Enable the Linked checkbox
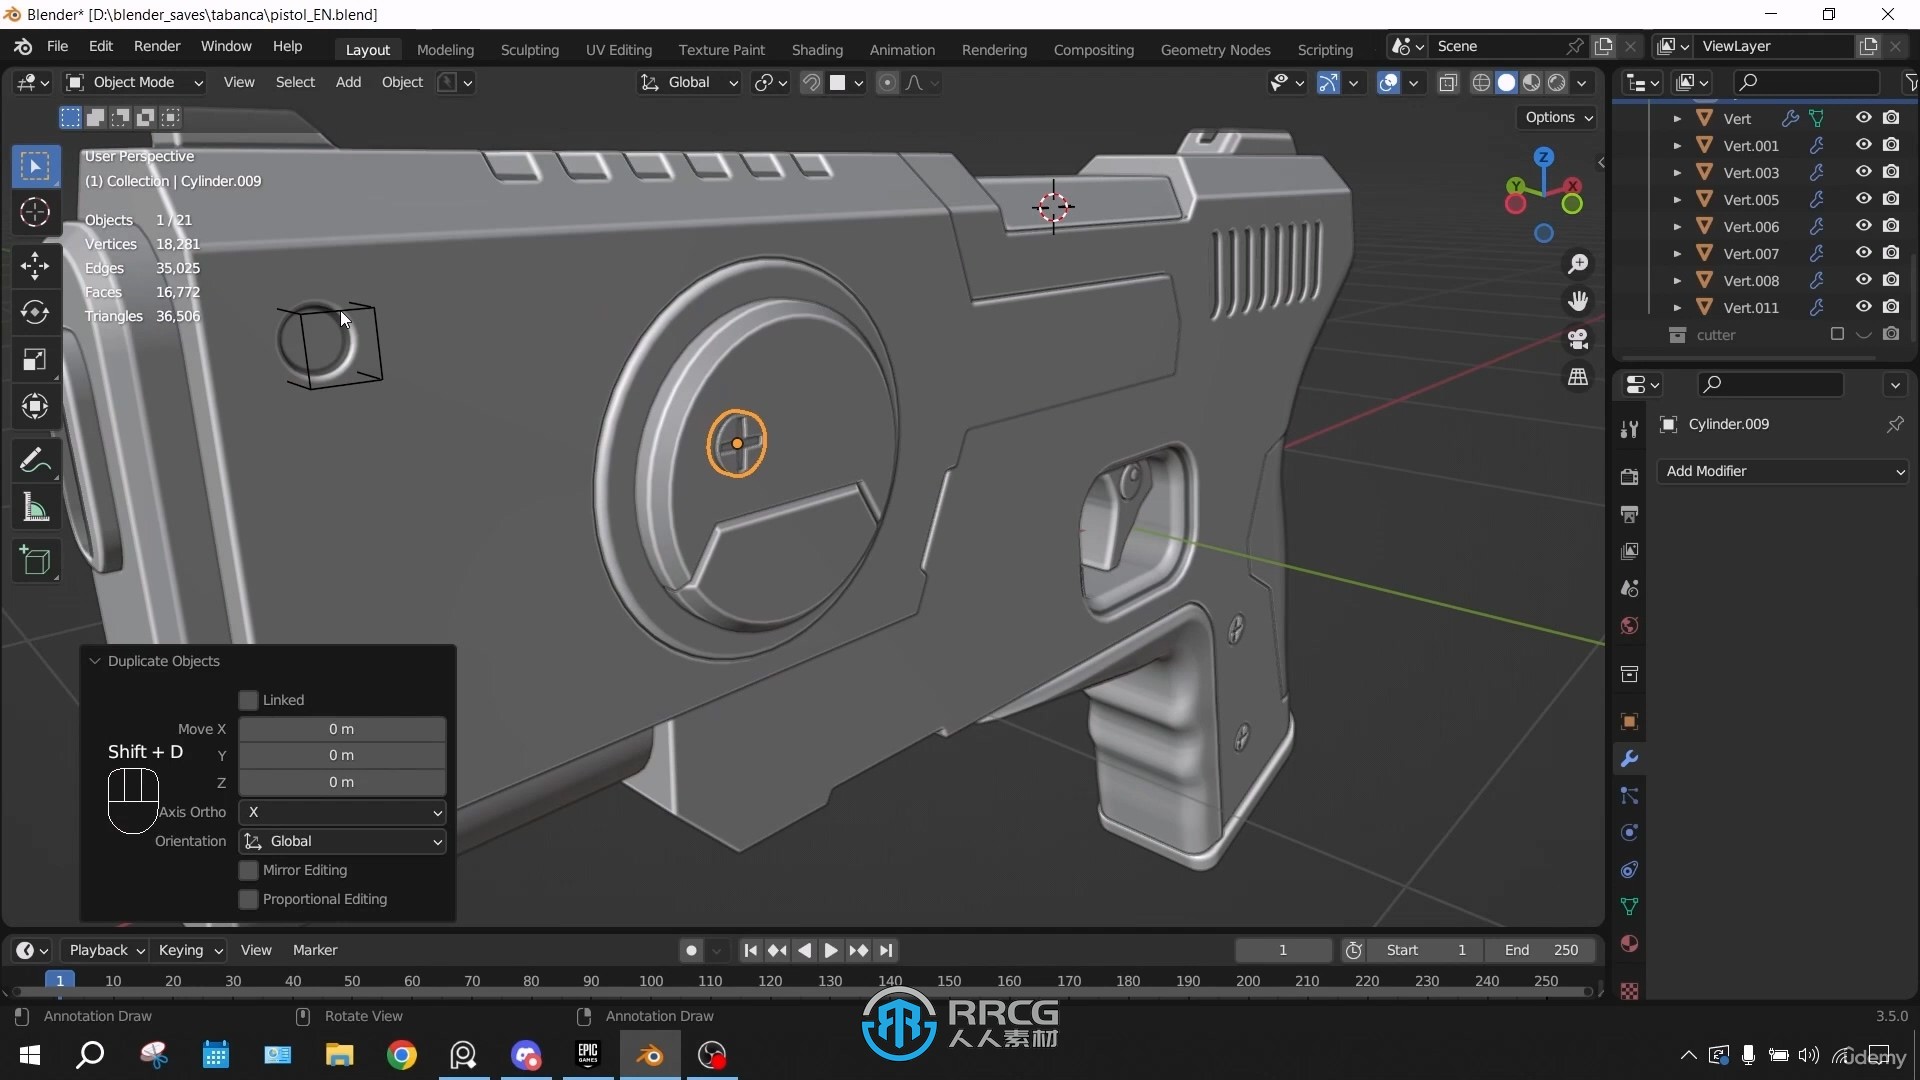Screen dimensions: 1920x1080 click(249, 700)
